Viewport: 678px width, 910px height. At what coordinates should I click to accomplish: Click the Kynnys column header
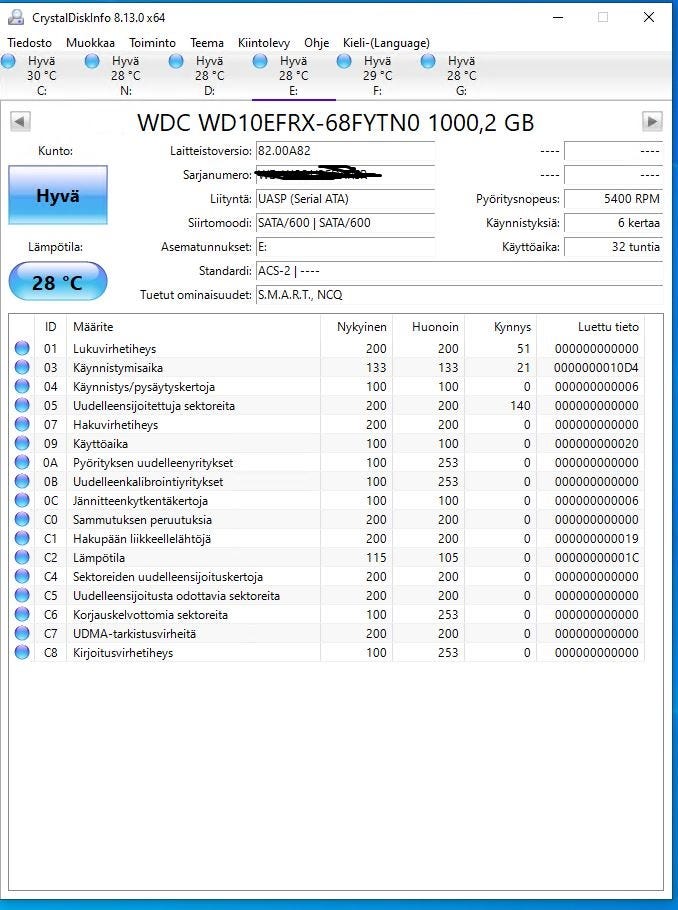coord(501,327)
